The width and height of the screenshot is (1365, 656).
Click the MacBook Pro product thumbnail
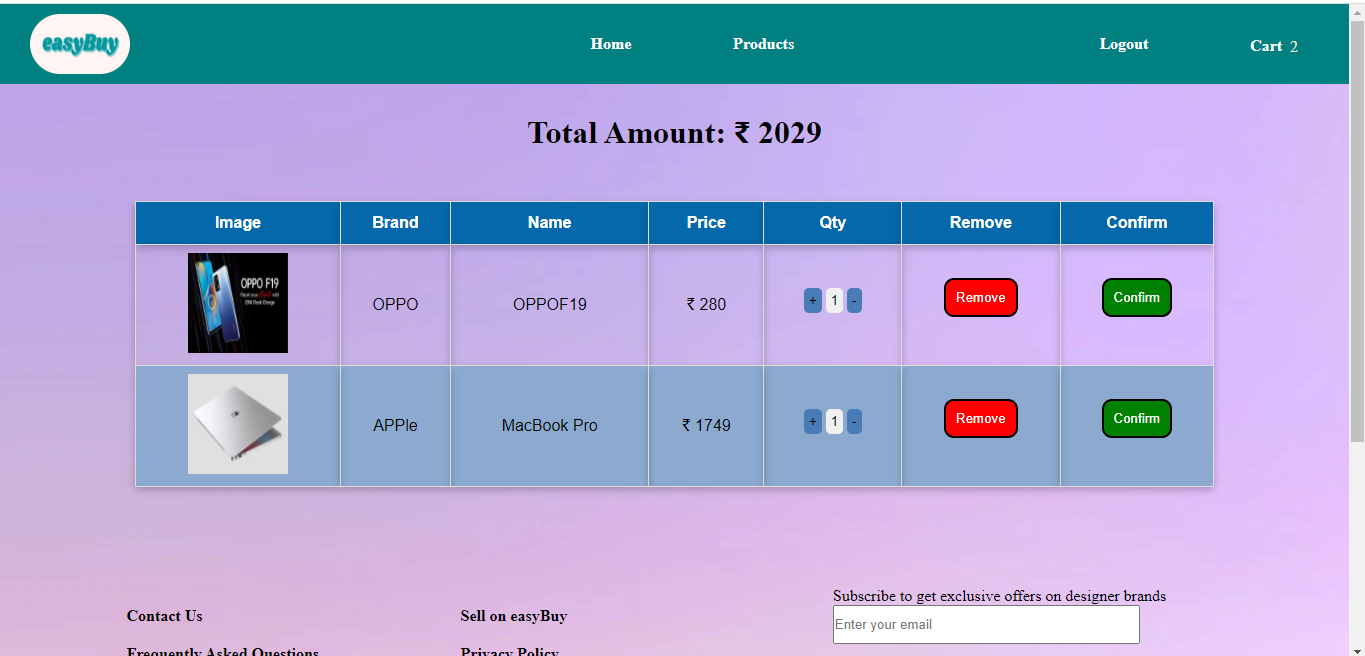tap(238, 424)
